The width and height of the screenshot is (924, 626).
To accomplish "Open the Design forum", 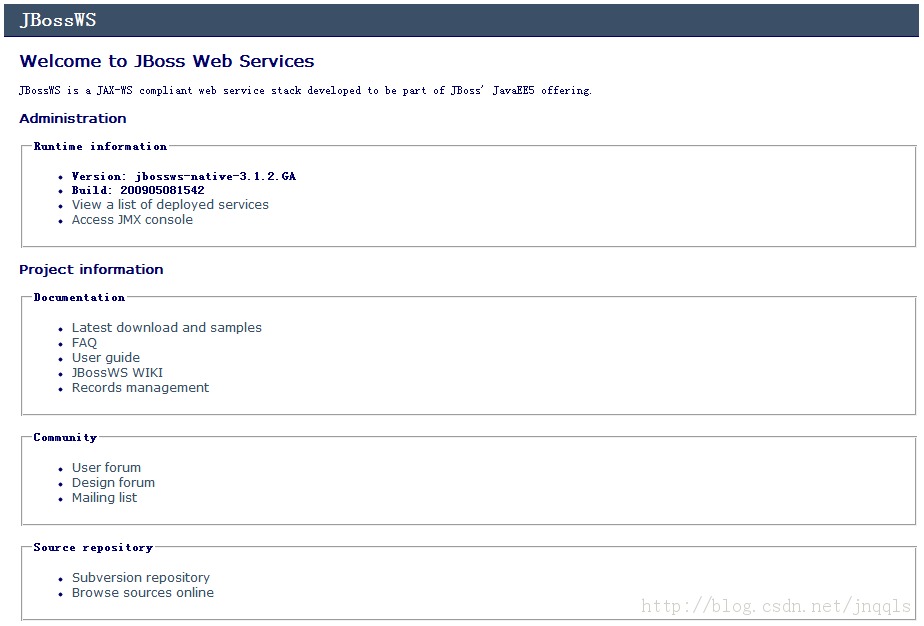I will [x=113, y=482].
